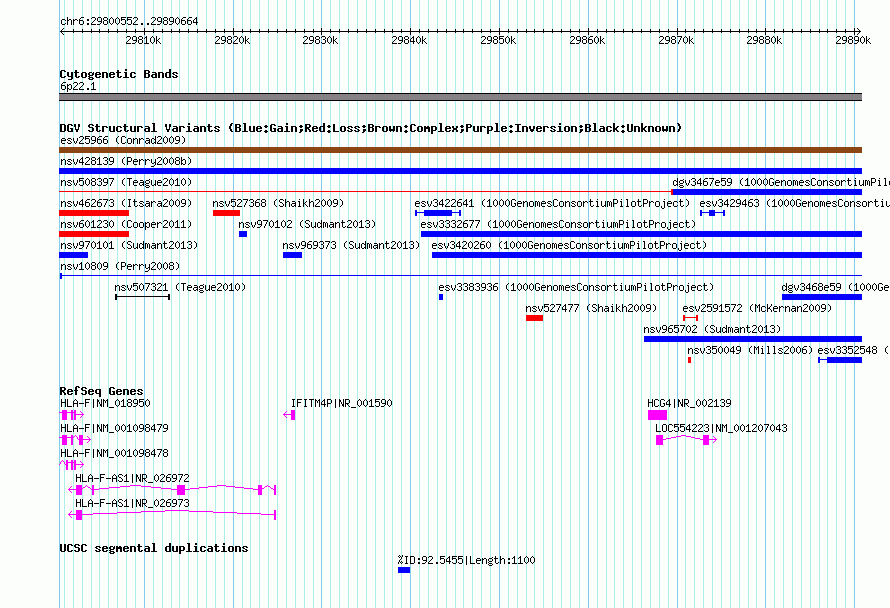Click the Cytogenetic Bands track title

click(x=119, y=74)
